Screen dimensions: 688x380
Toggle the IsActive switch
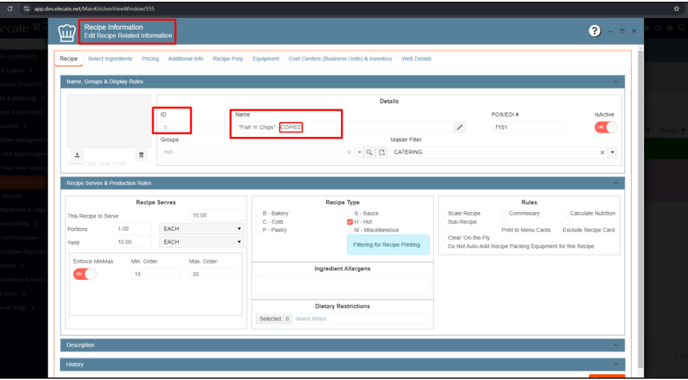point(606,127)
